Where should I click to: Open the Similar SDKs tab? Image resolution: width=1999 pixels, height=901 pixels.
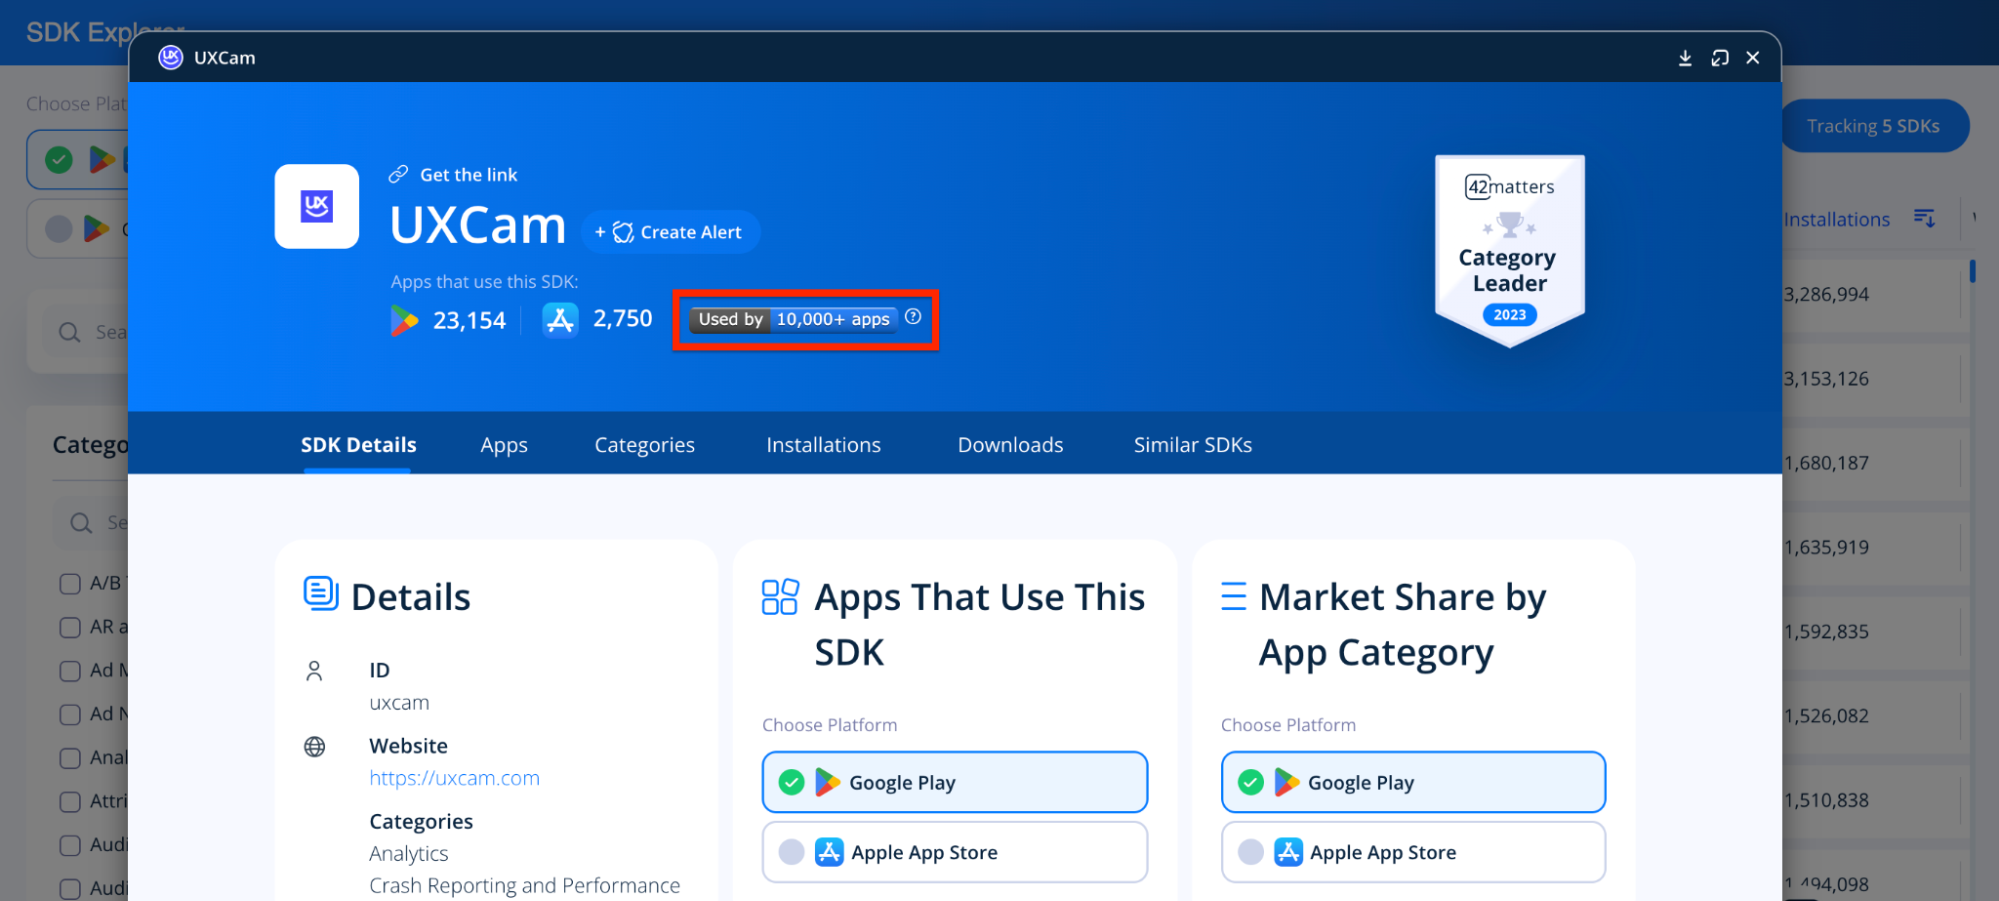[x=1193, y=445]
